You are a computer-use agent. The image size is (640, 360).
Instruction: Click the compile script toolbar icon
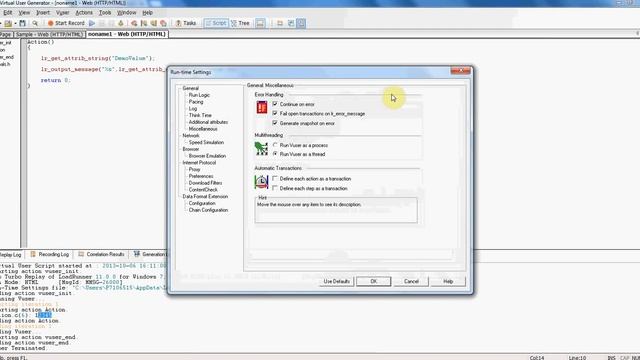click(121, 23)
